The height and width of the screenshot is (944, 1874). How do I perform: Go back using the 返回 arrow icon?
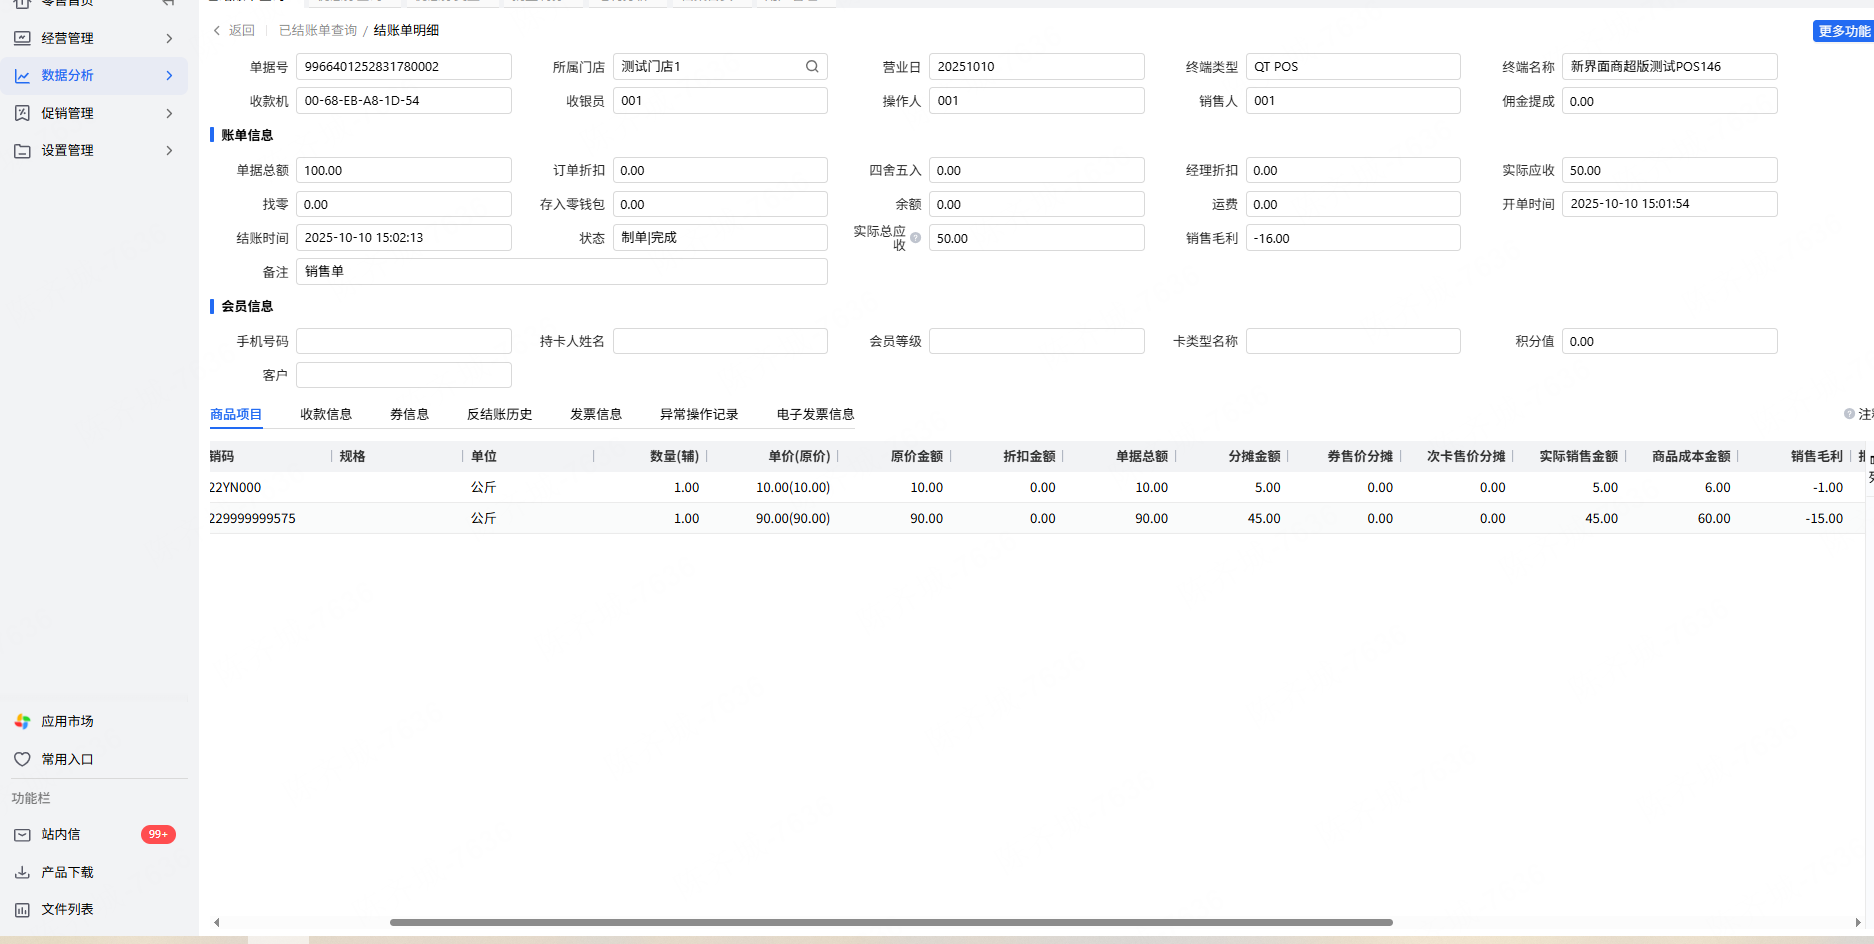[x=217, y=31]
